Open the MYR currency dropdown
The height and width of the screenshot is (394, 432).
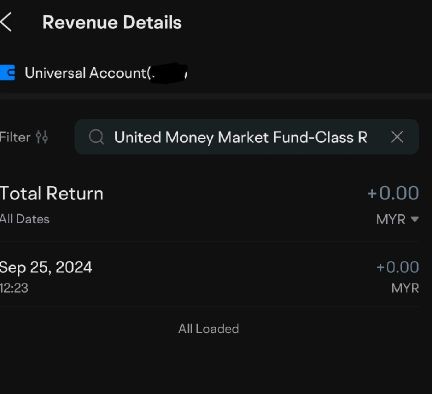[x=397, y=219]
